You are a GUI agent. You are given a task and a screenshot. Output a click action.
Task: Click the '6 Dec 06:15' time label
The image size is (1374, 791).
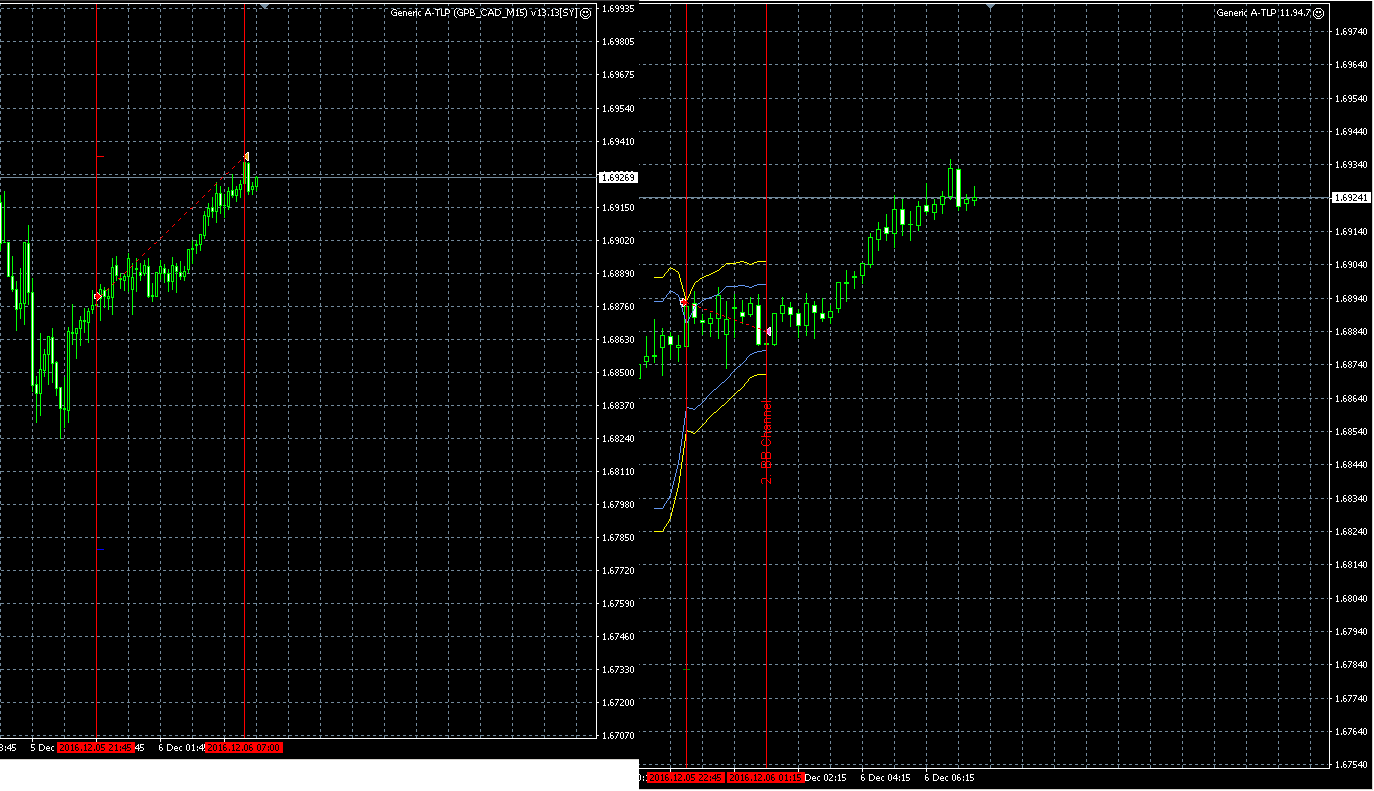pos(949,777)
